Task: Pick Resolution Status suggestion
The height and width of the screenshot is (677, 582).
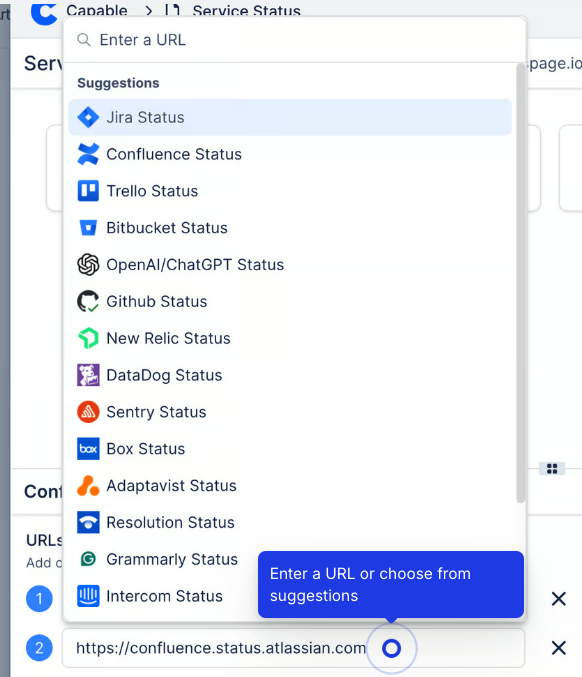Action: pyautogui.click(x=290, y=522)
